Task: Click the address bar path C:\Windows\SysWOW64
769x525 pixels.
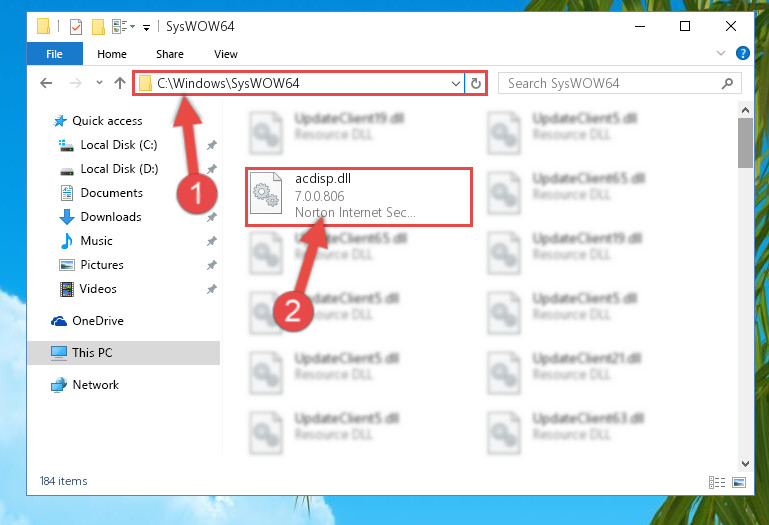Action: (x=228, y=83)
